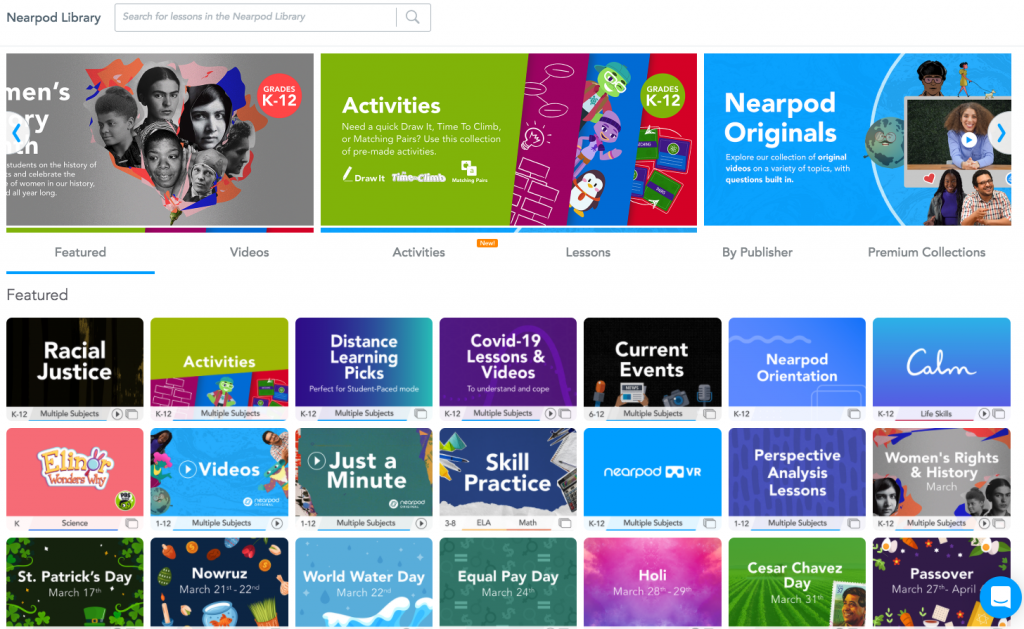Click slides icon under Women's Rights & History
1024x629 pixels.
click(999, 524)
